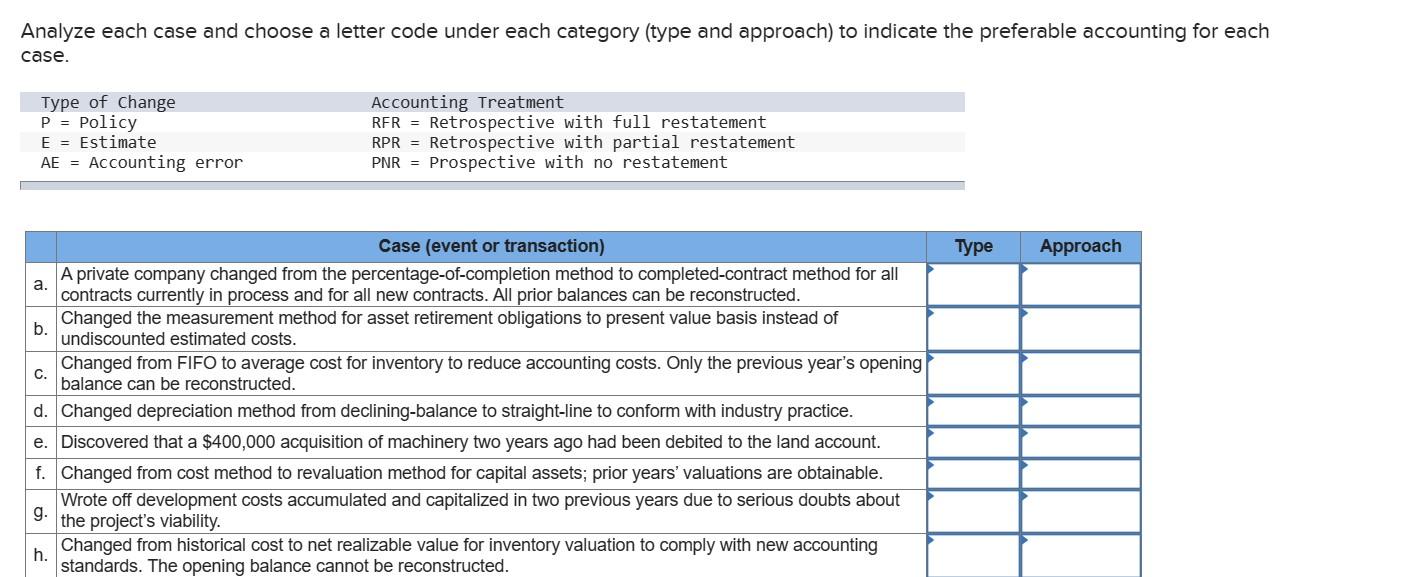
Task: Open Type dropdown for case h
Action: (x=973, y=555)
